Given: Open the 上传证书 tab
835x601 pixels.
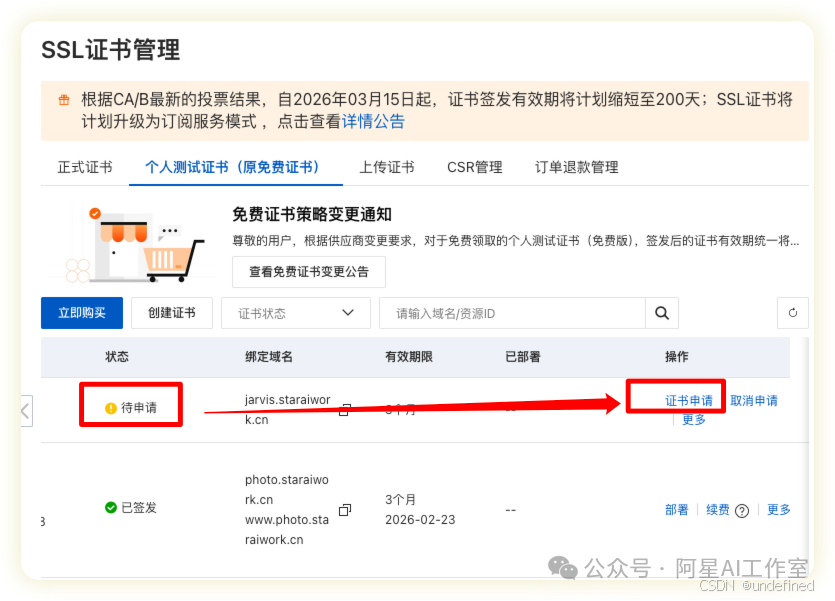Looking at the screenshot, I should tap(387, 167).
